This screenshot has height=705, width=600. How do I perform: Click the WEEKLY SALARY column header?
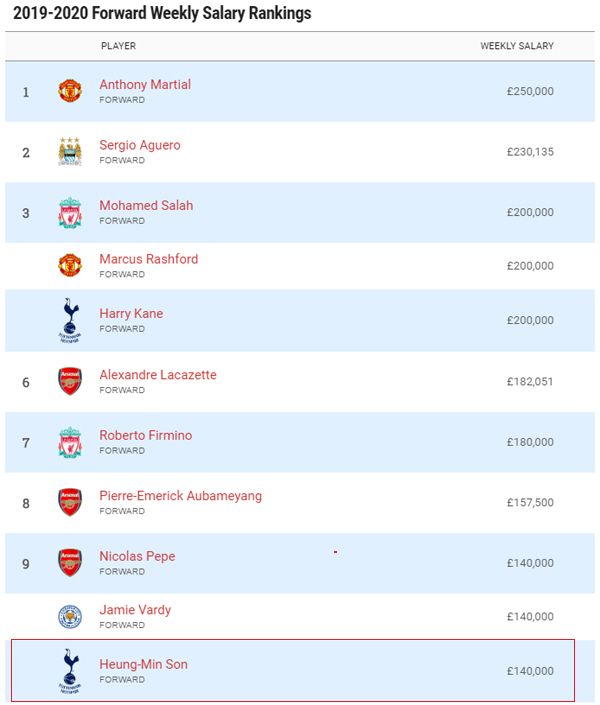tap(517, 46)
